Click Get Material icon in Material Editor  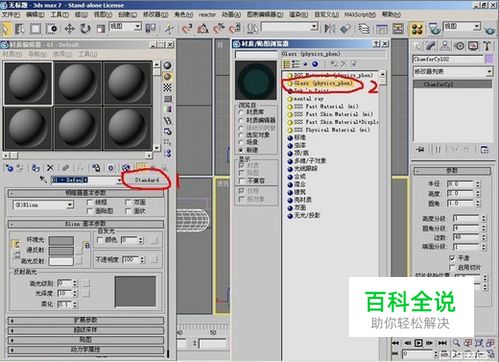click(9, 168)
